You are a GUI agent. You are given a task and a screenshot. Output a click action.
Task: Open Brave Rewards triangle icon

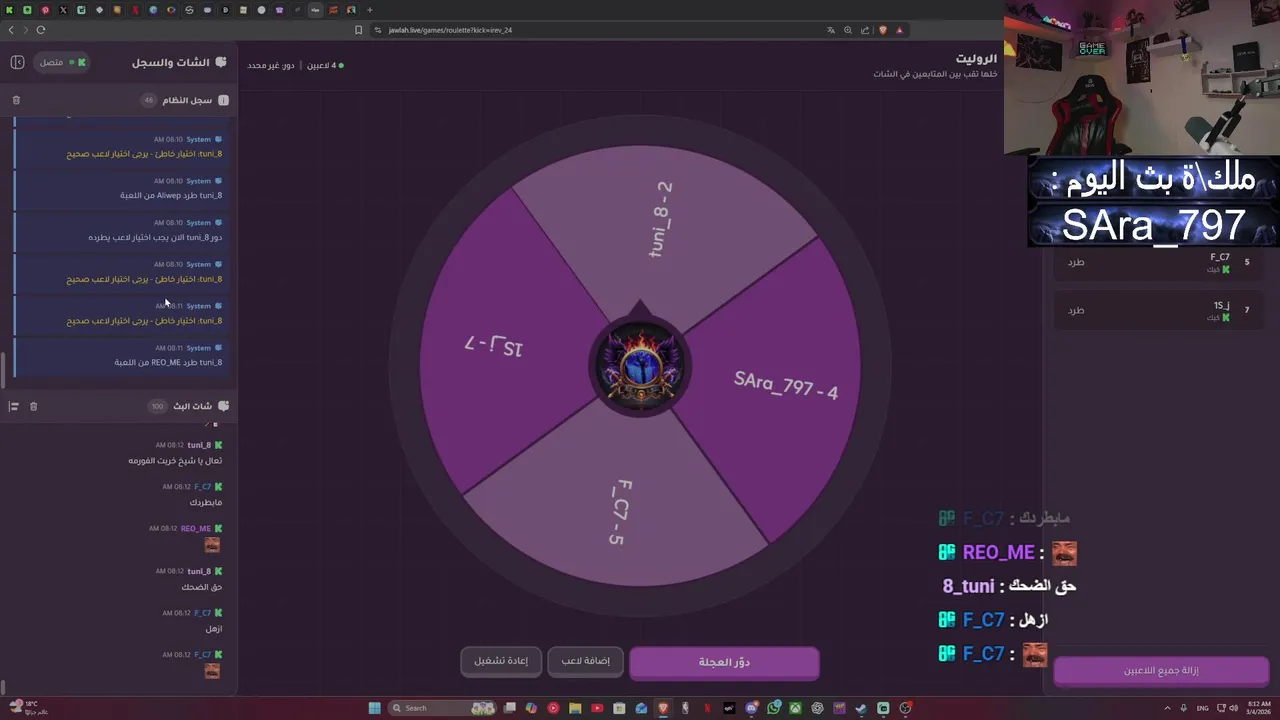(899, 30)
